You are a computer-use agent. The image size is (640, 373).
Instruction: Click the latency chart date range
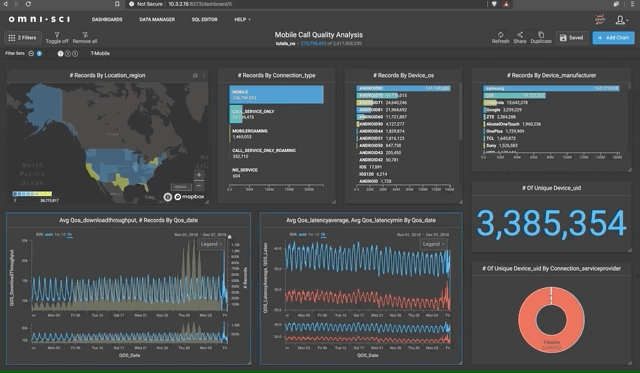pyautogui.click(x=423, y=235)
